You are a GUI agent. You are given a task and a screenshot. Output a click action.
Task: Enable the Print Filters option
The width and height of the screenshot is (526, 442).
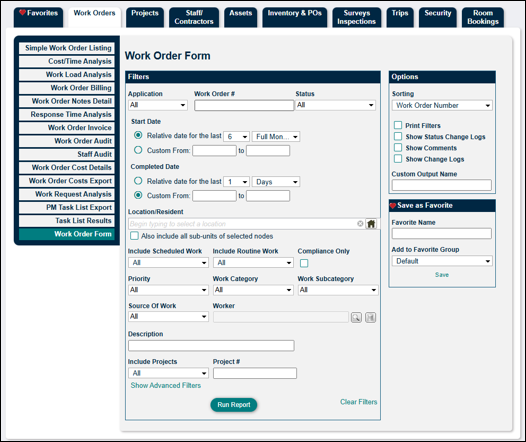point(398,125)
